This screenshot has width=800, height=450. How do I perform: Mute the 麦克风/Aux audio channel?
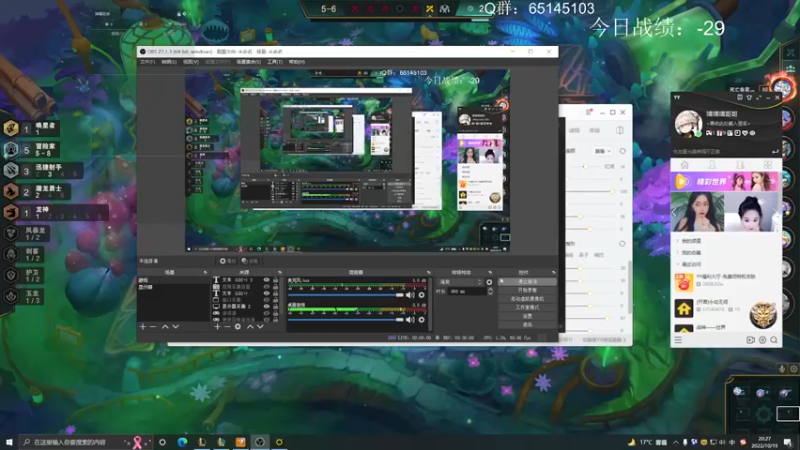point(410,295)
